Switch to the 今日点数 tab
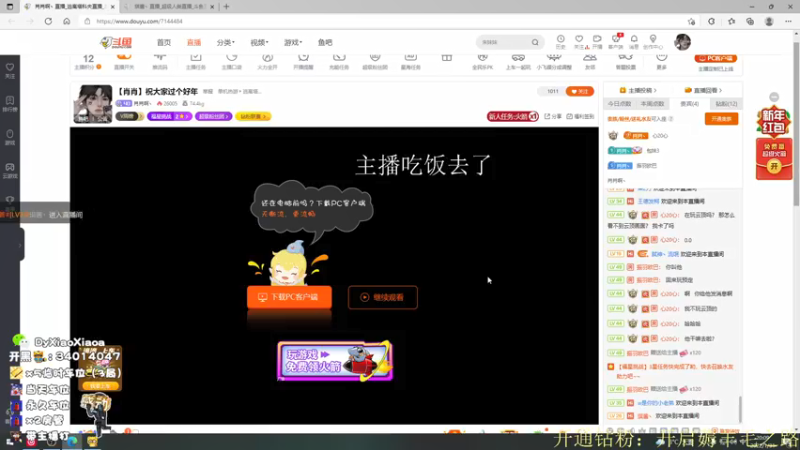This screenshot has width=800, height=450. 619,104
